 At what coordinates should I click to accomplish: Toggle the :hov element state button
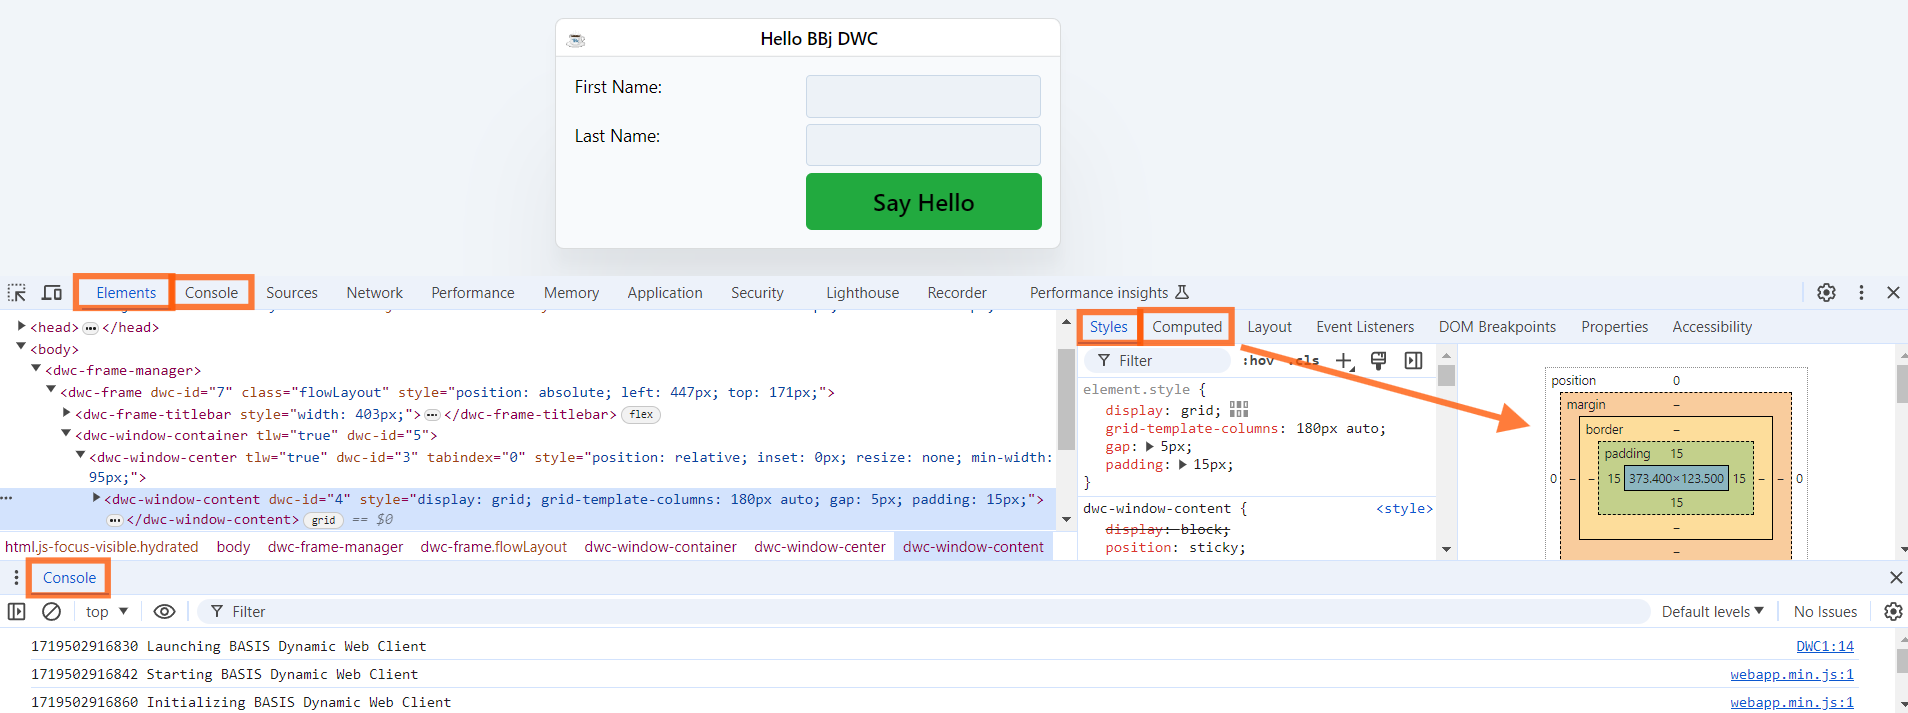tap(1258, 360)
